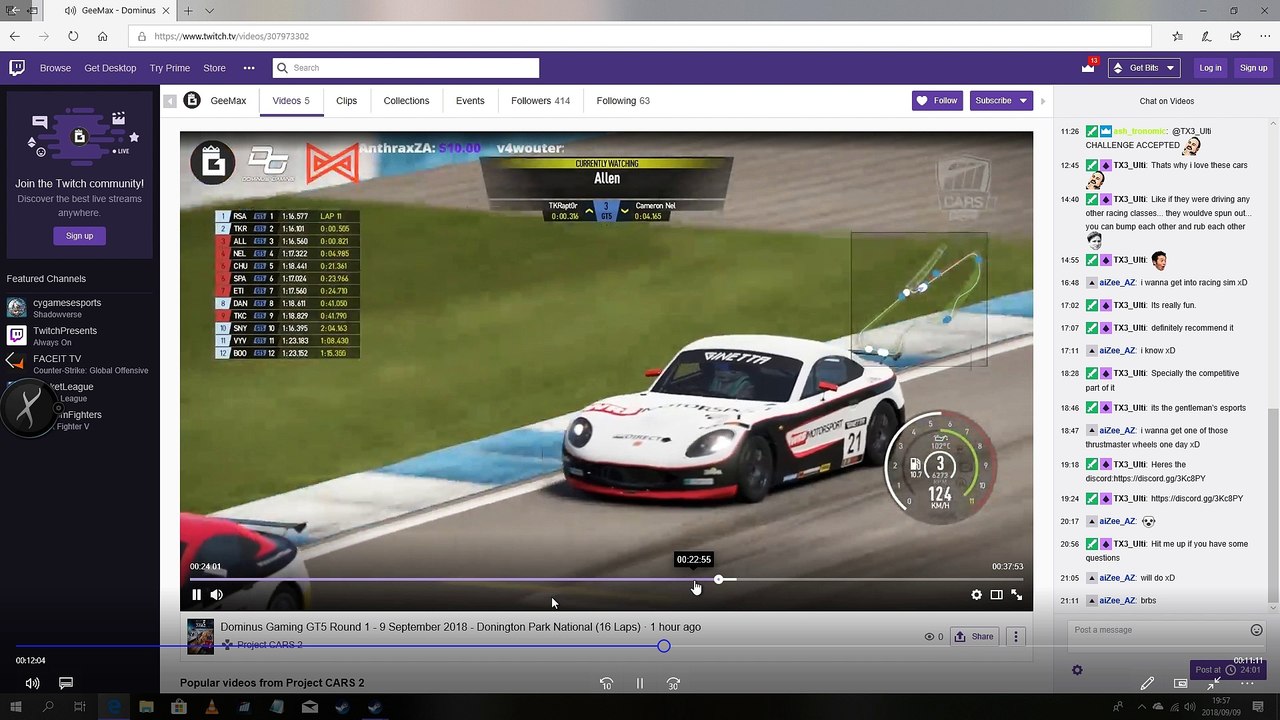Image resolution: width=1280 pixels, height=720 pixels.
Task: Open the Windows Start menu
Action: (17, 707)
